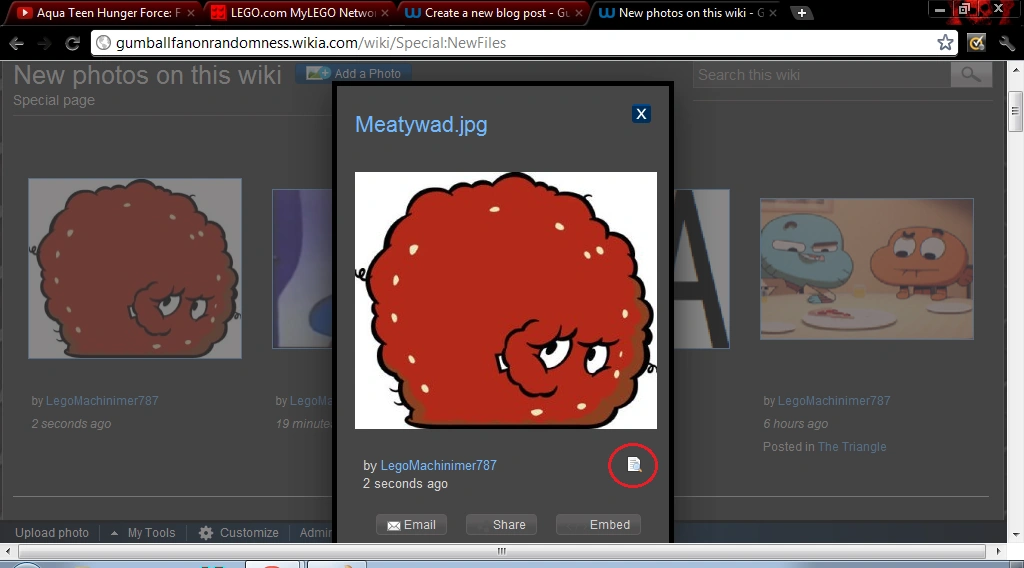
Task: Click the Share button
Action: pos(501,525)
